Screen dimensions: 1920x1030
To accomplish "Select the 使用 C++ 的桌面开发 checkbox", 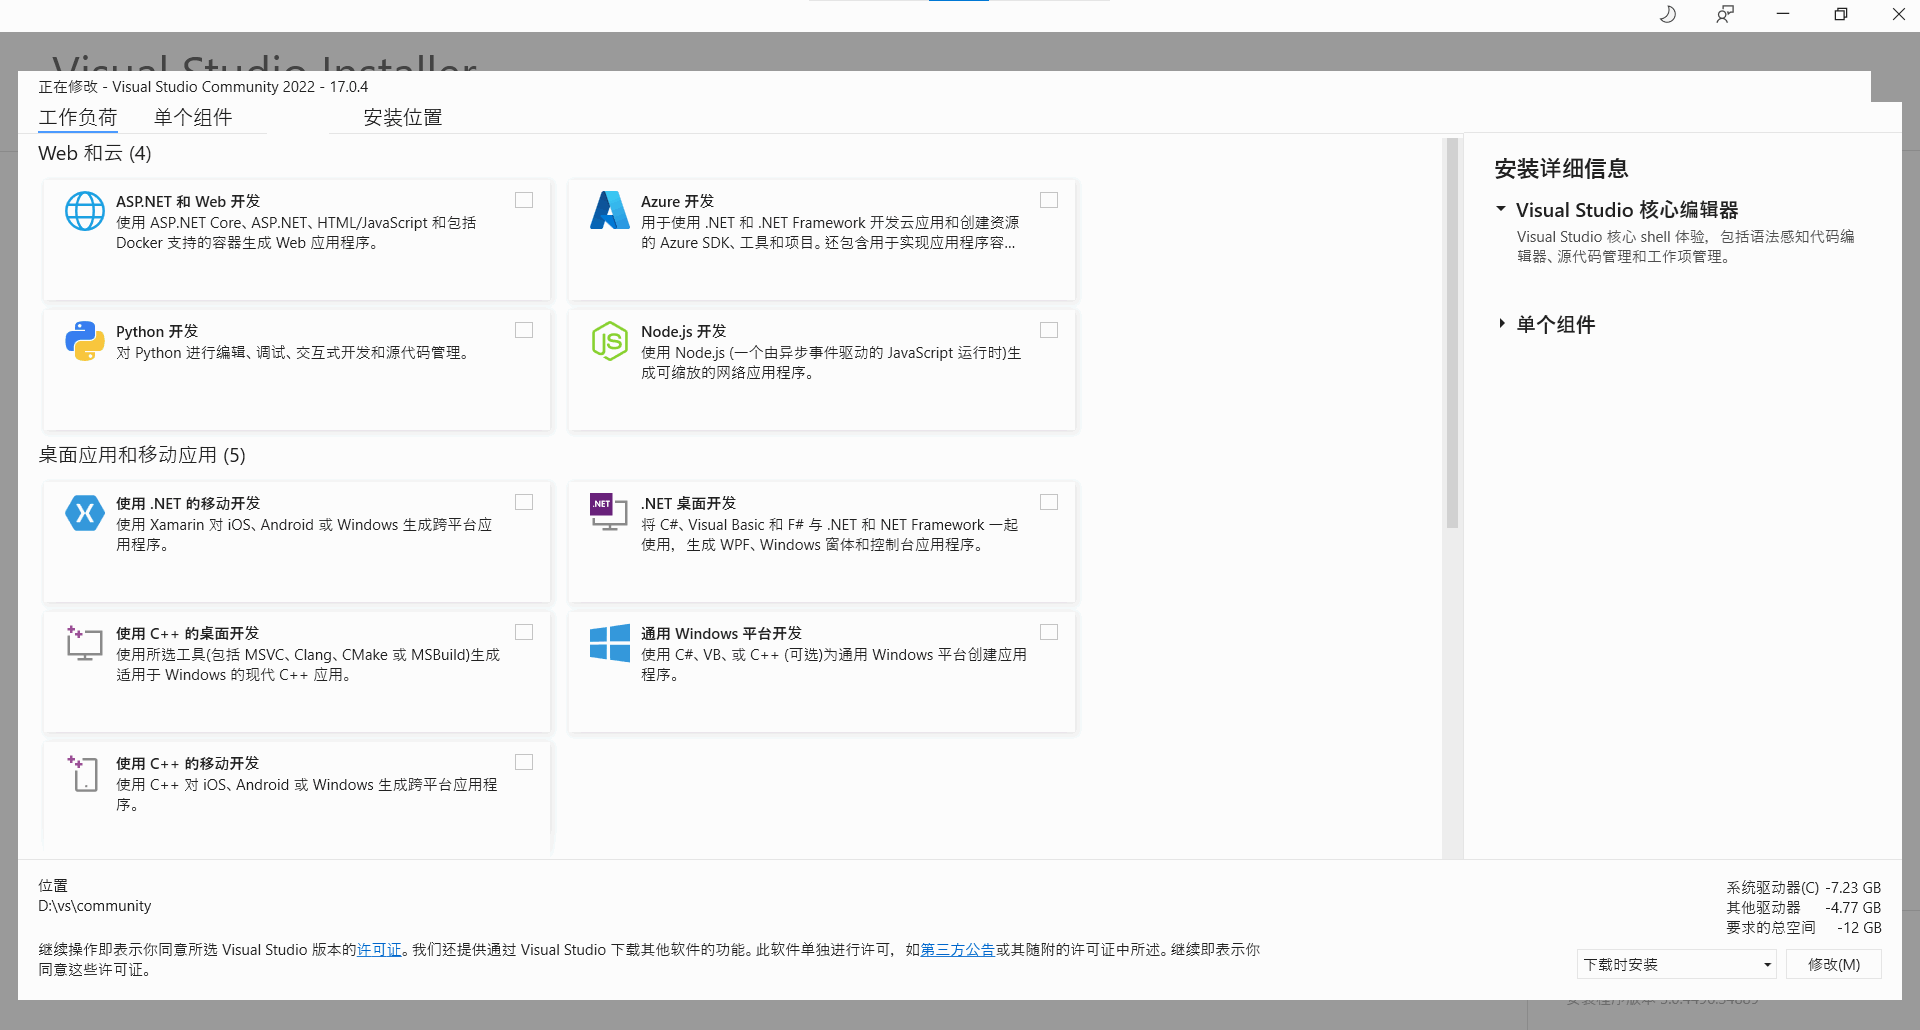I will tap(524, 632).
